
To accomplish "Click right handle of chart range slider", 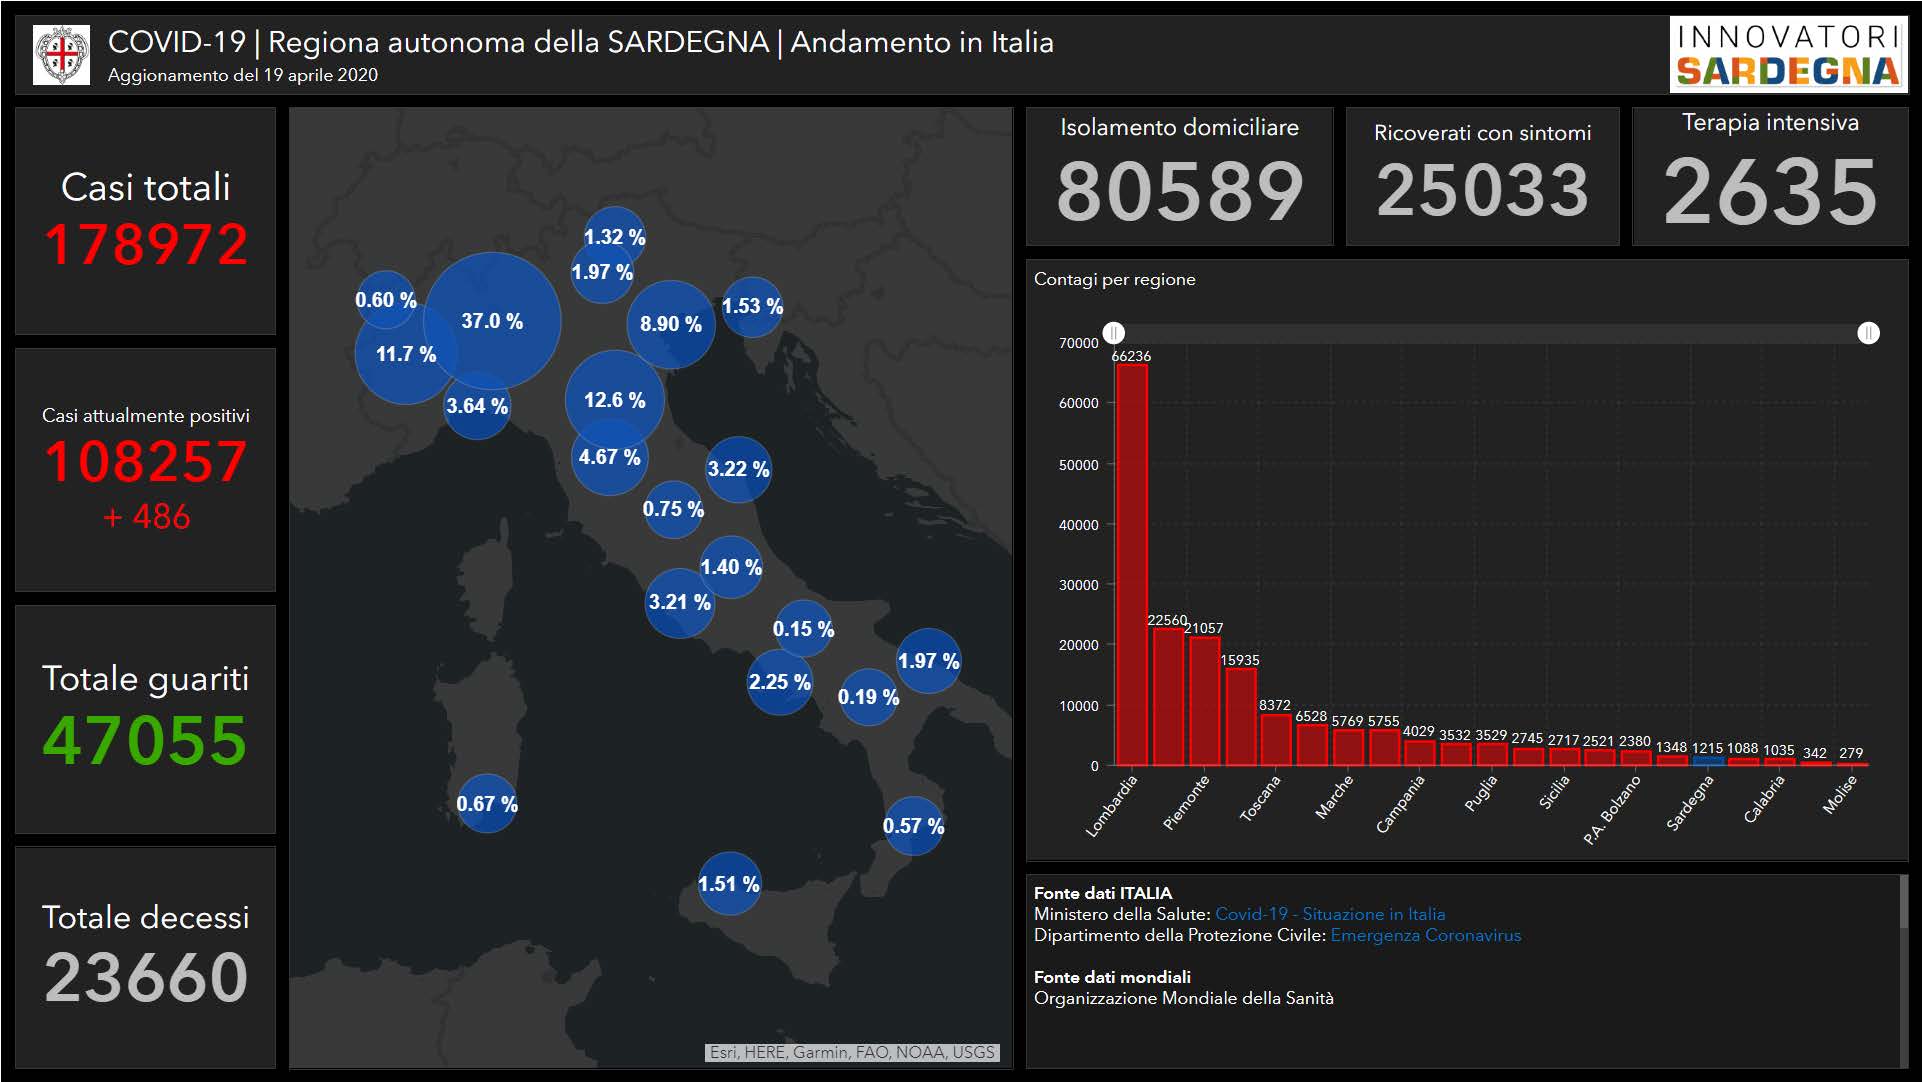I will 1868,333.
